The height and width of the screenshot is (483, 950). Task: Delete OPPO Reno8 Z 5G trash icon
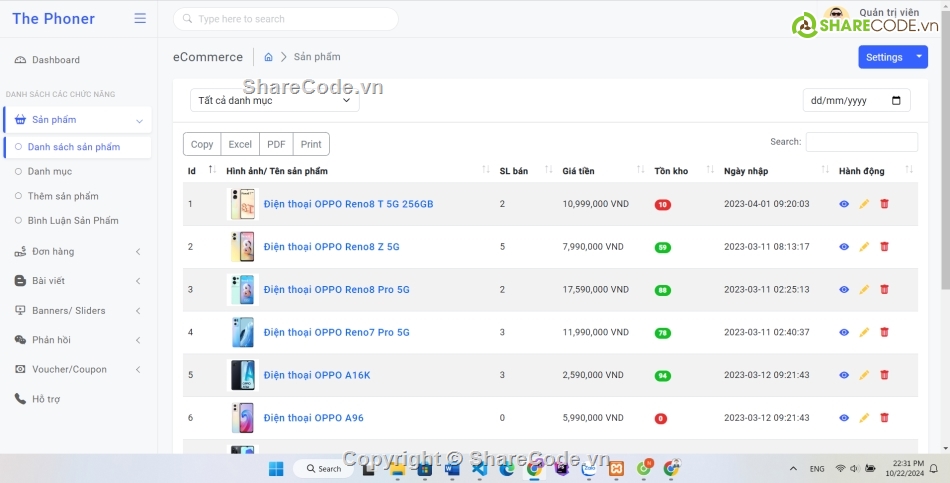tap(884, 247)
